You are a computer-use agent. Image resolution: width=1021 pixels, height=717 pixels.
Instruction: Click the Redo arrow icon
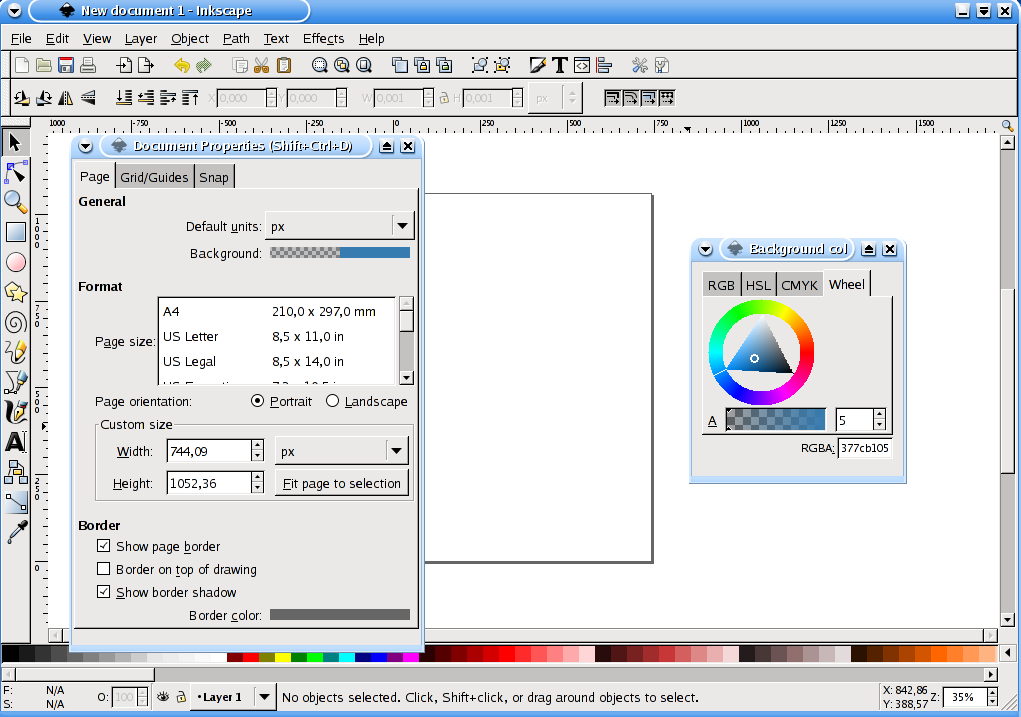[204, 65]
